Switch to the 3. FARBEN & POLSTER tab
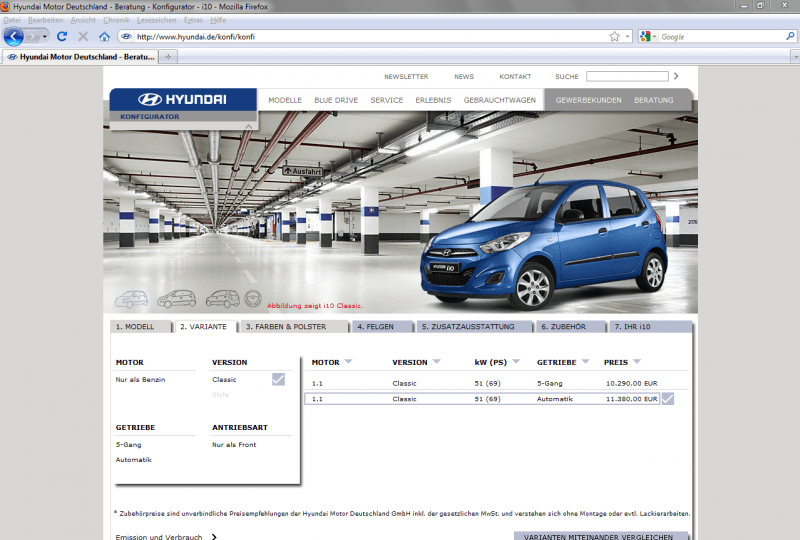The image size is (800, 540). tap(294, 327)
